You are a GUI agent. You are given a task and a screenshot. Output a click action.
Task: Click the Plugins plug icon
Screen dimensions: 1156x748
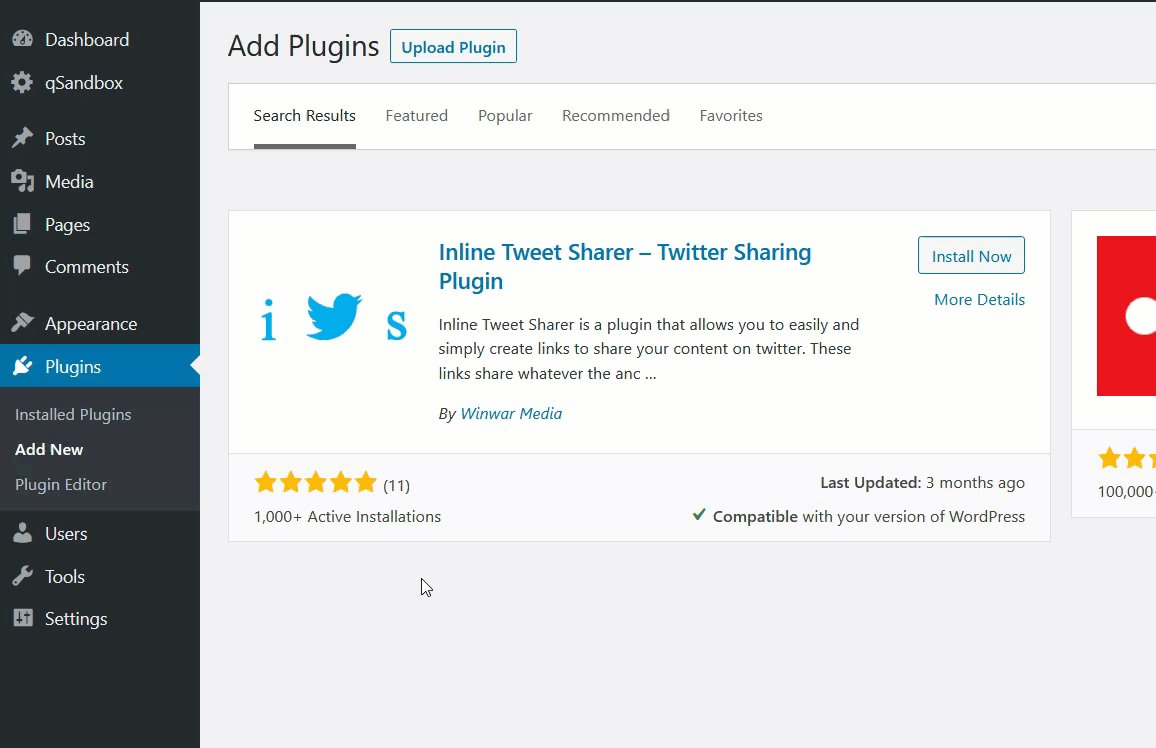click(23, 366)
